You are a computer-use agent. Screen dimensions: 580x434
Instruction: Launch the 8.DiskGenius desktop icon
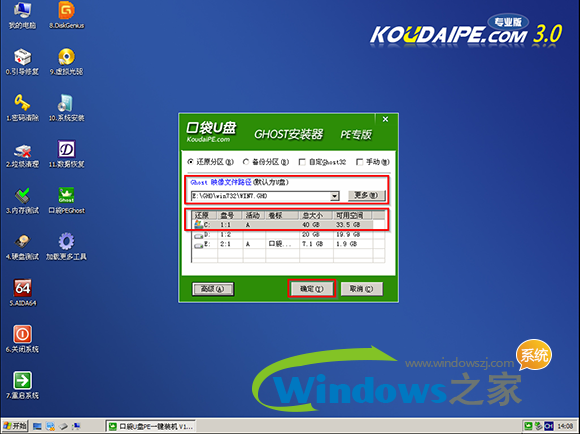pyautogui.click(x=67, y=16)
